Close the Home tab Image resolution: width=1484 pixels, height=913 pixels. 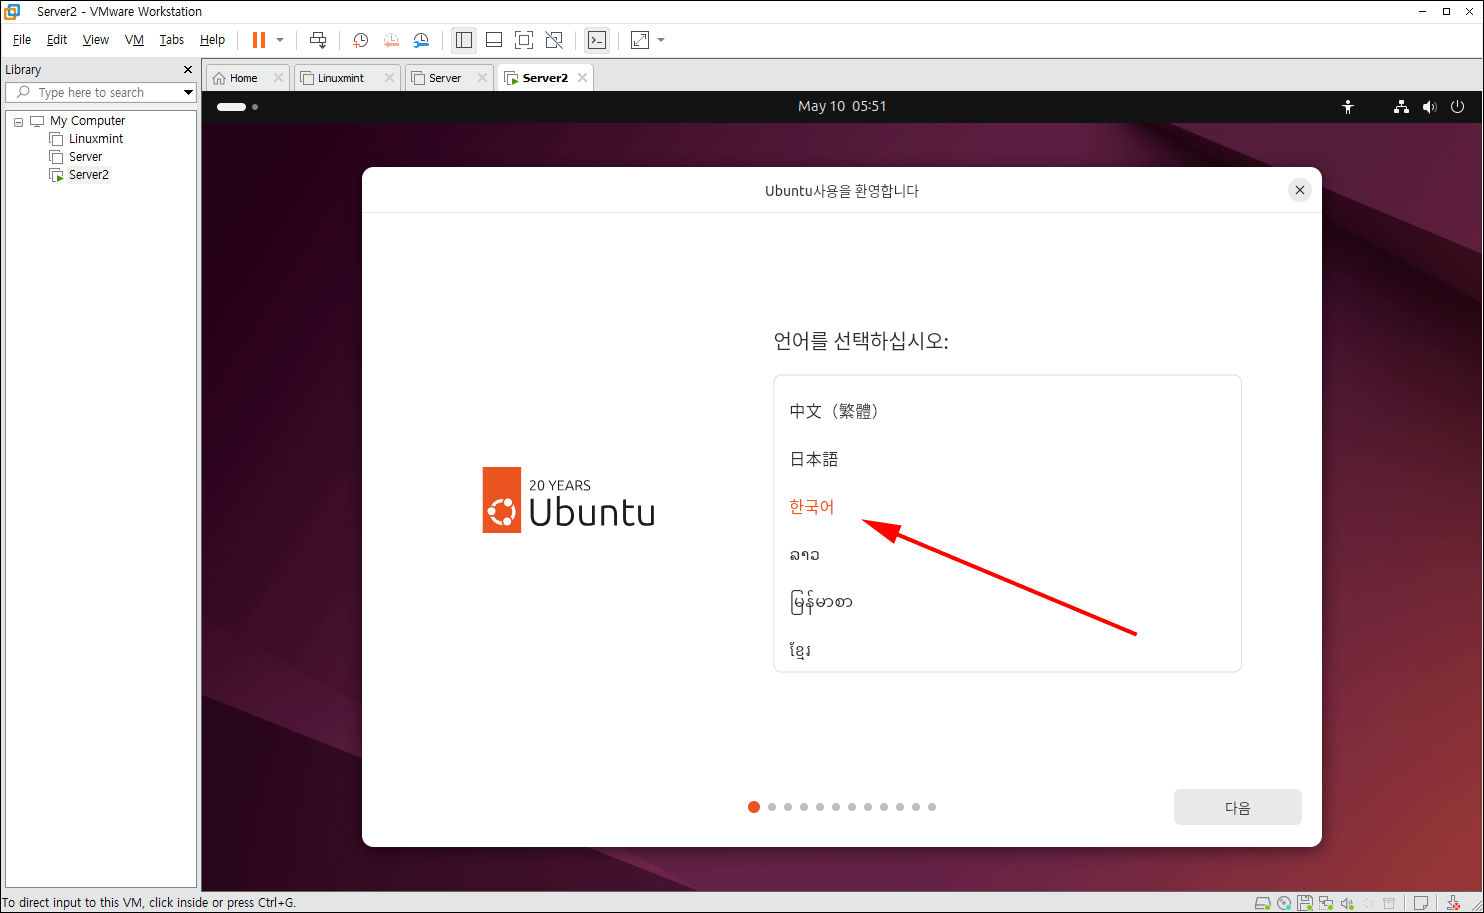click(278, 78)
